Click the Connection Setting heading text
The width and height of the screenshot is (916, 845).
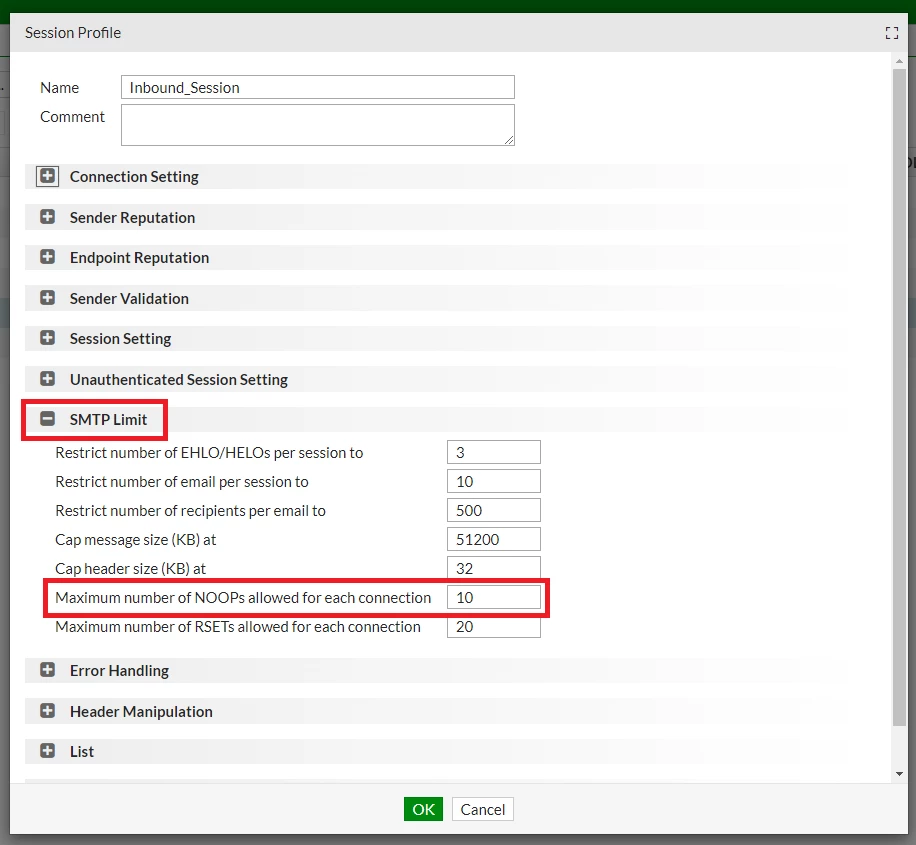(134, 176)
